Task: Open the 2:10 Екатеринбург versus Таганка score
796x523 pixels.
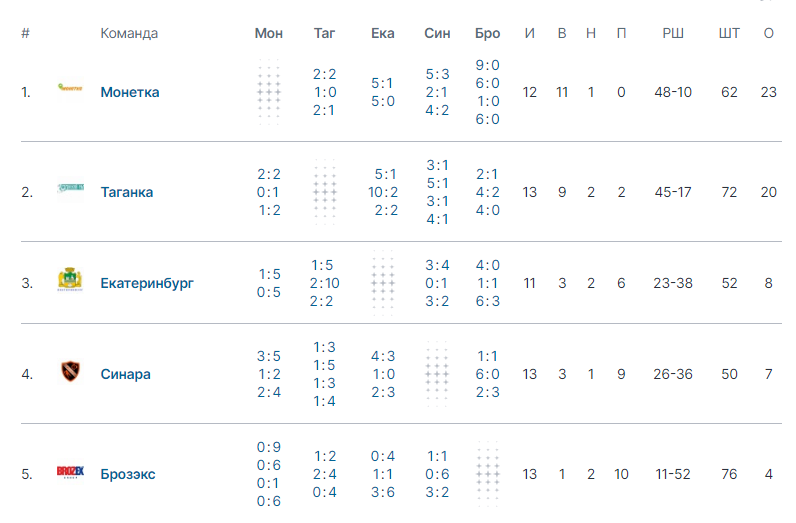Action: point(324,283)
